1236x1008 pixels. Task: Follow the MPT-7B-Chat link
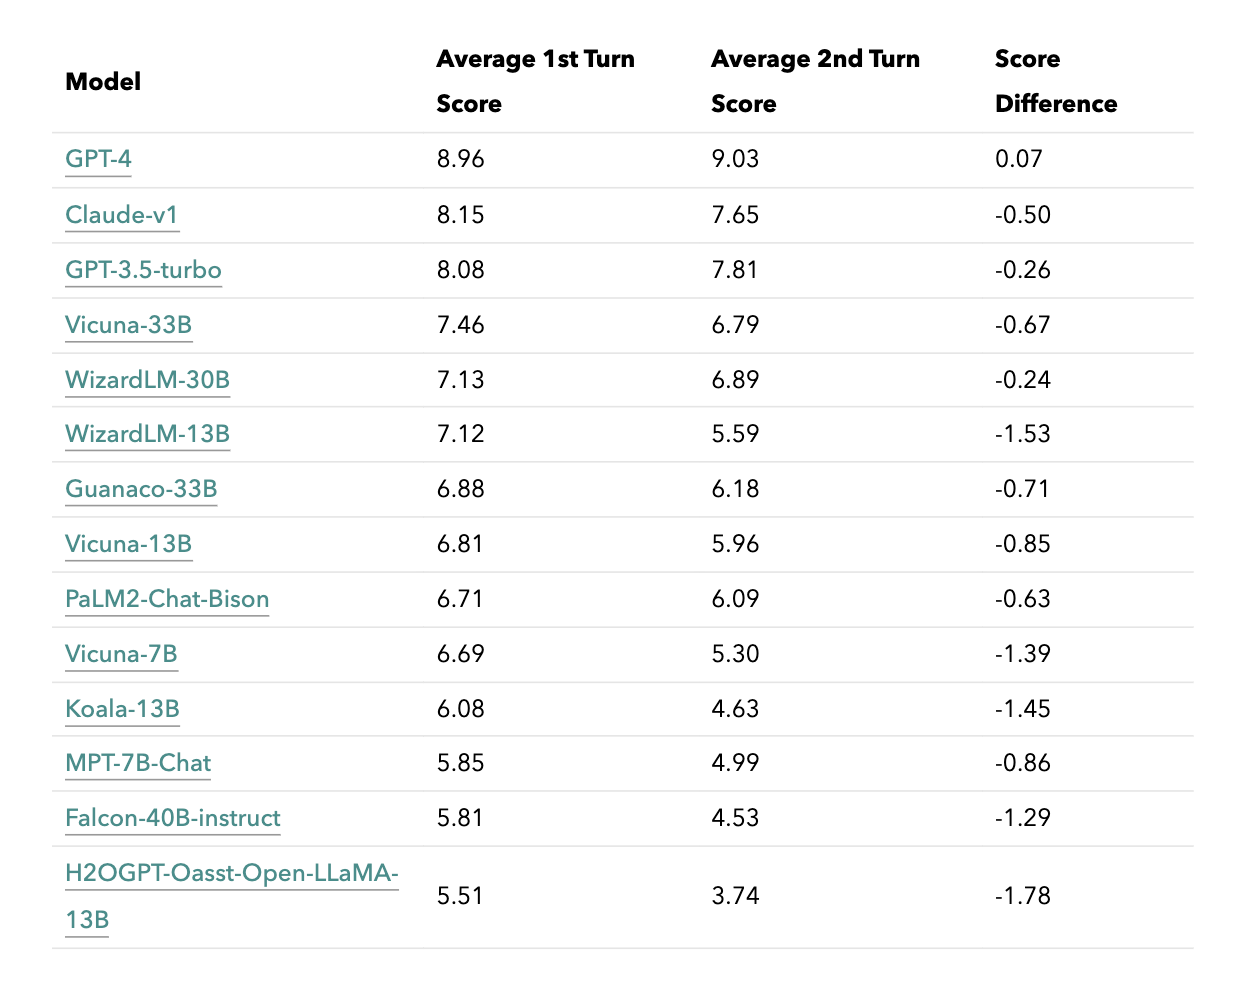coord(138,763)
